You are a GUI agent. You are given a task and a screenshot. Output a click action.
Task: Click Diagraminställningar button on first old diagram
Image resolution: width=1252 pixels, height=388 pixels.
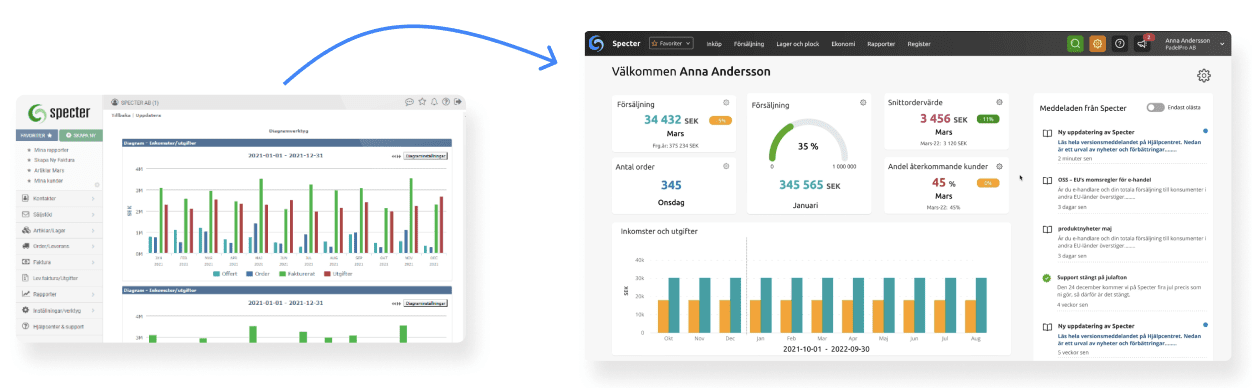tap(426, 156)
